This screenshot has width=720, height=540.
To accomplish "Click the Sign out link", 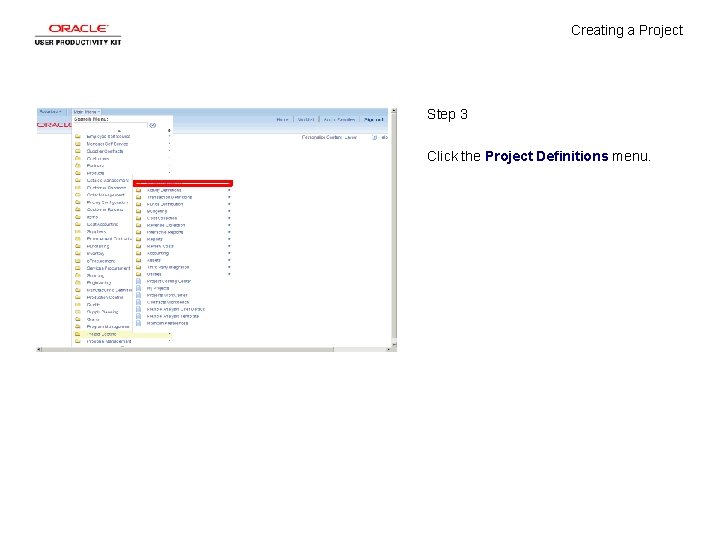I will (x=373, y=119).
